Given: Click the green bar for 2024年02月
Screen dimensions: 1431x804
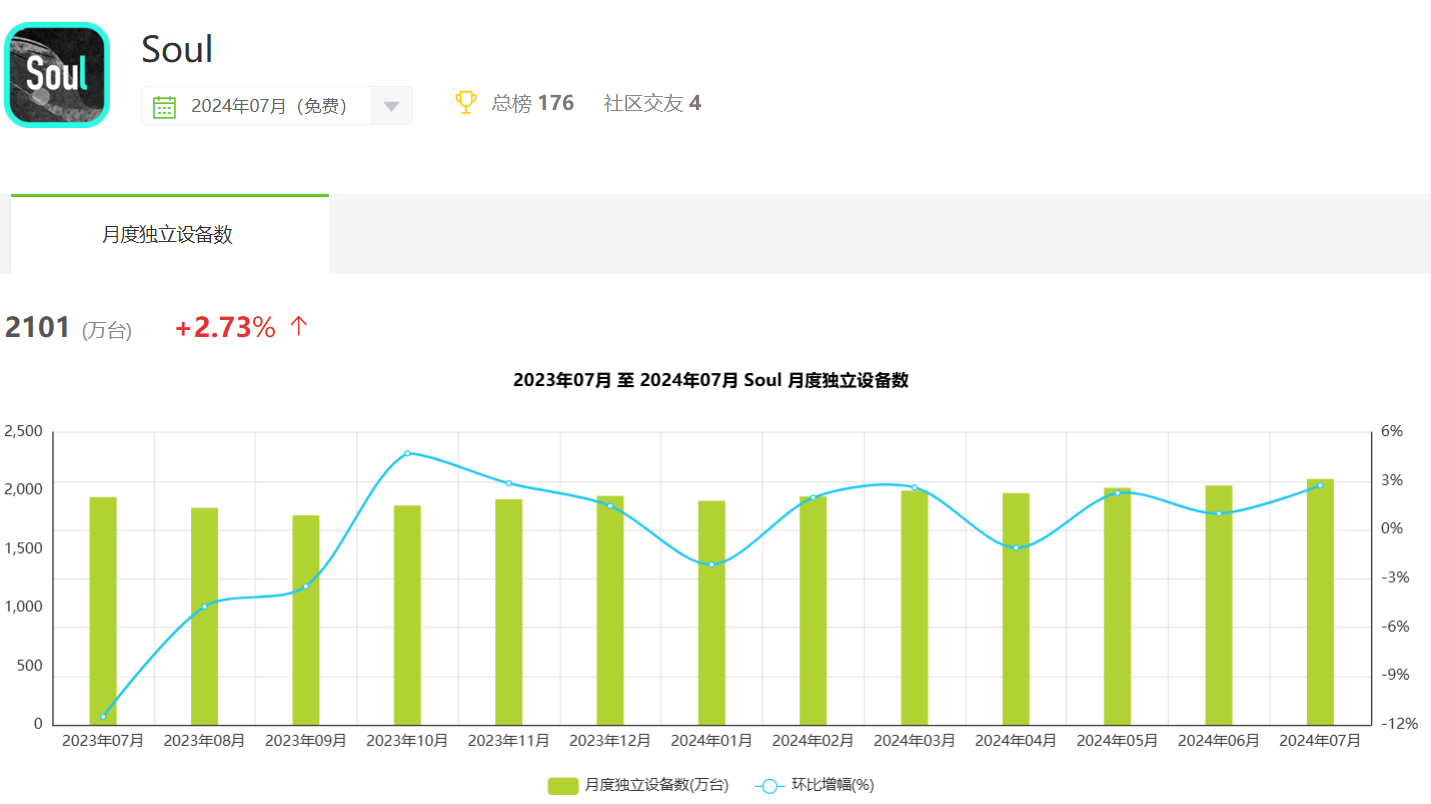Looking at the screenshot, I should 813,610.
